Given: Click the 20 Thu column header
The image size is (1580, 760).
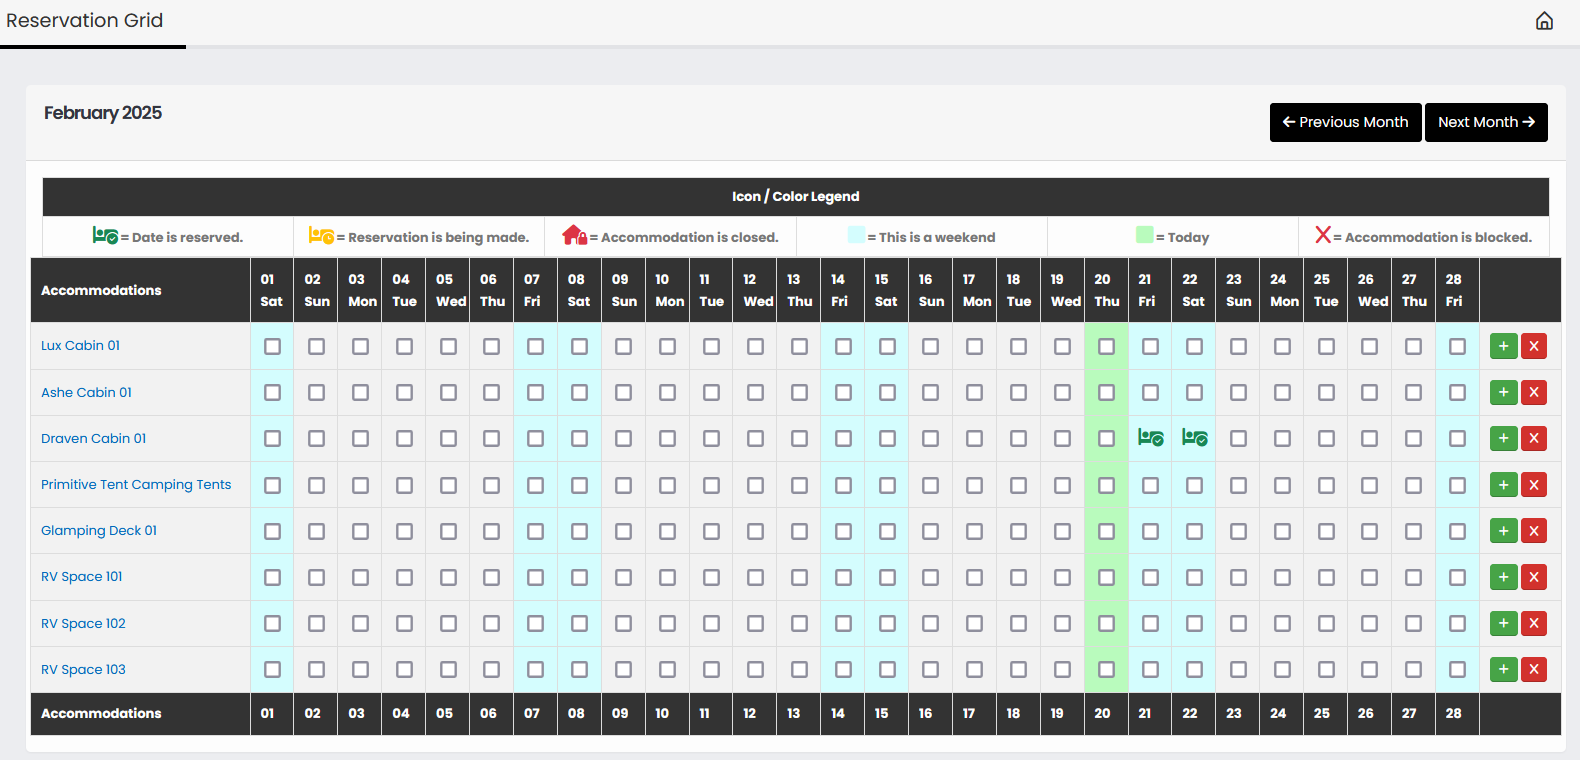Looking at the screenshot, I should [x=1106, y=290].
